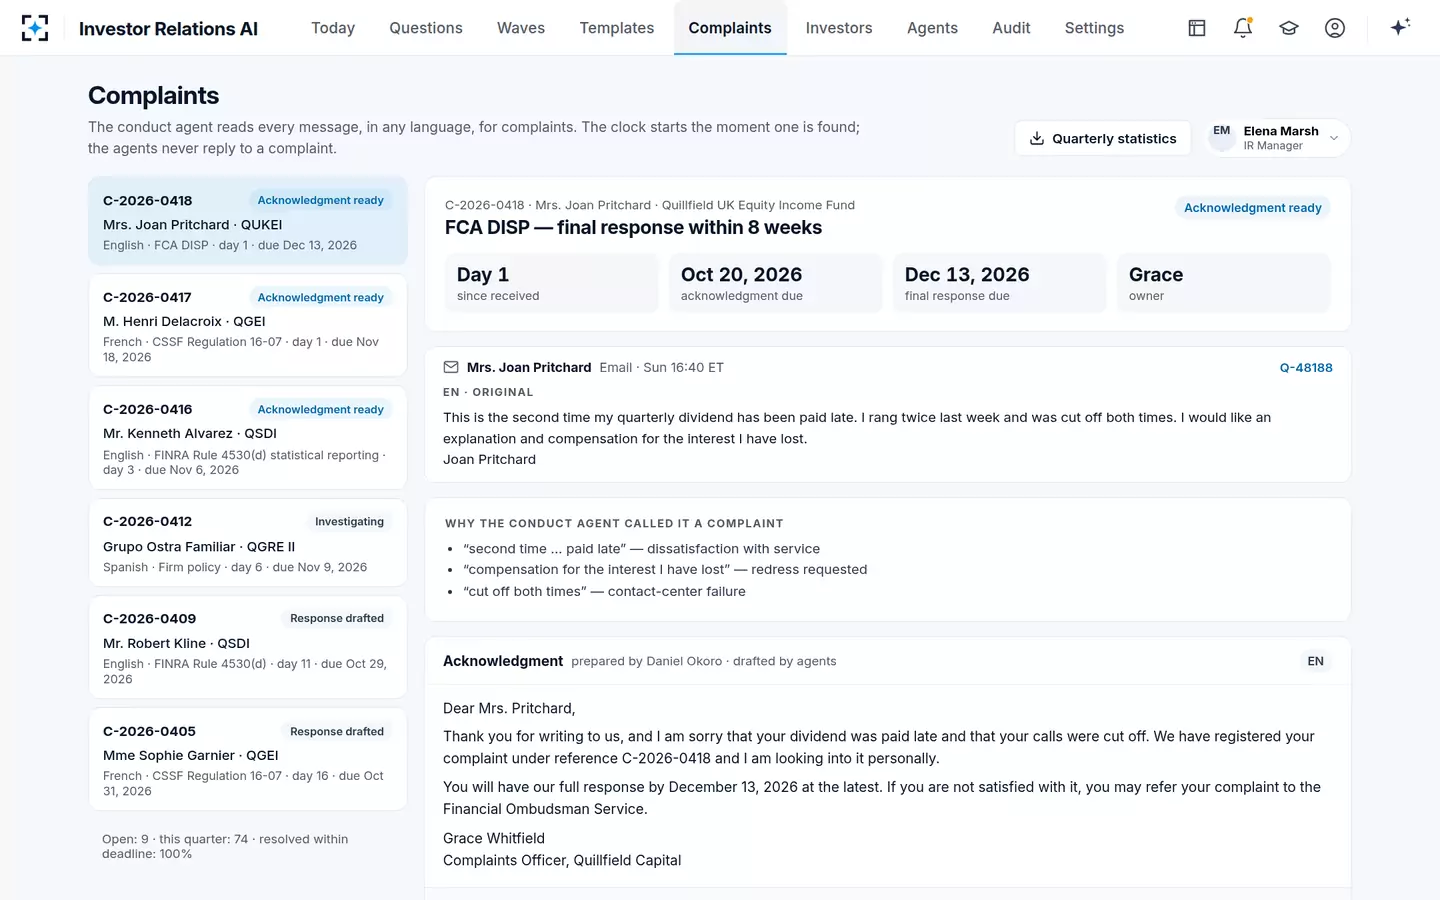Open complaint C-2026-0416 Mr. Kenneth Alvarez
The height and width of the screenshot is (900, 1440).
pos(248,438)
